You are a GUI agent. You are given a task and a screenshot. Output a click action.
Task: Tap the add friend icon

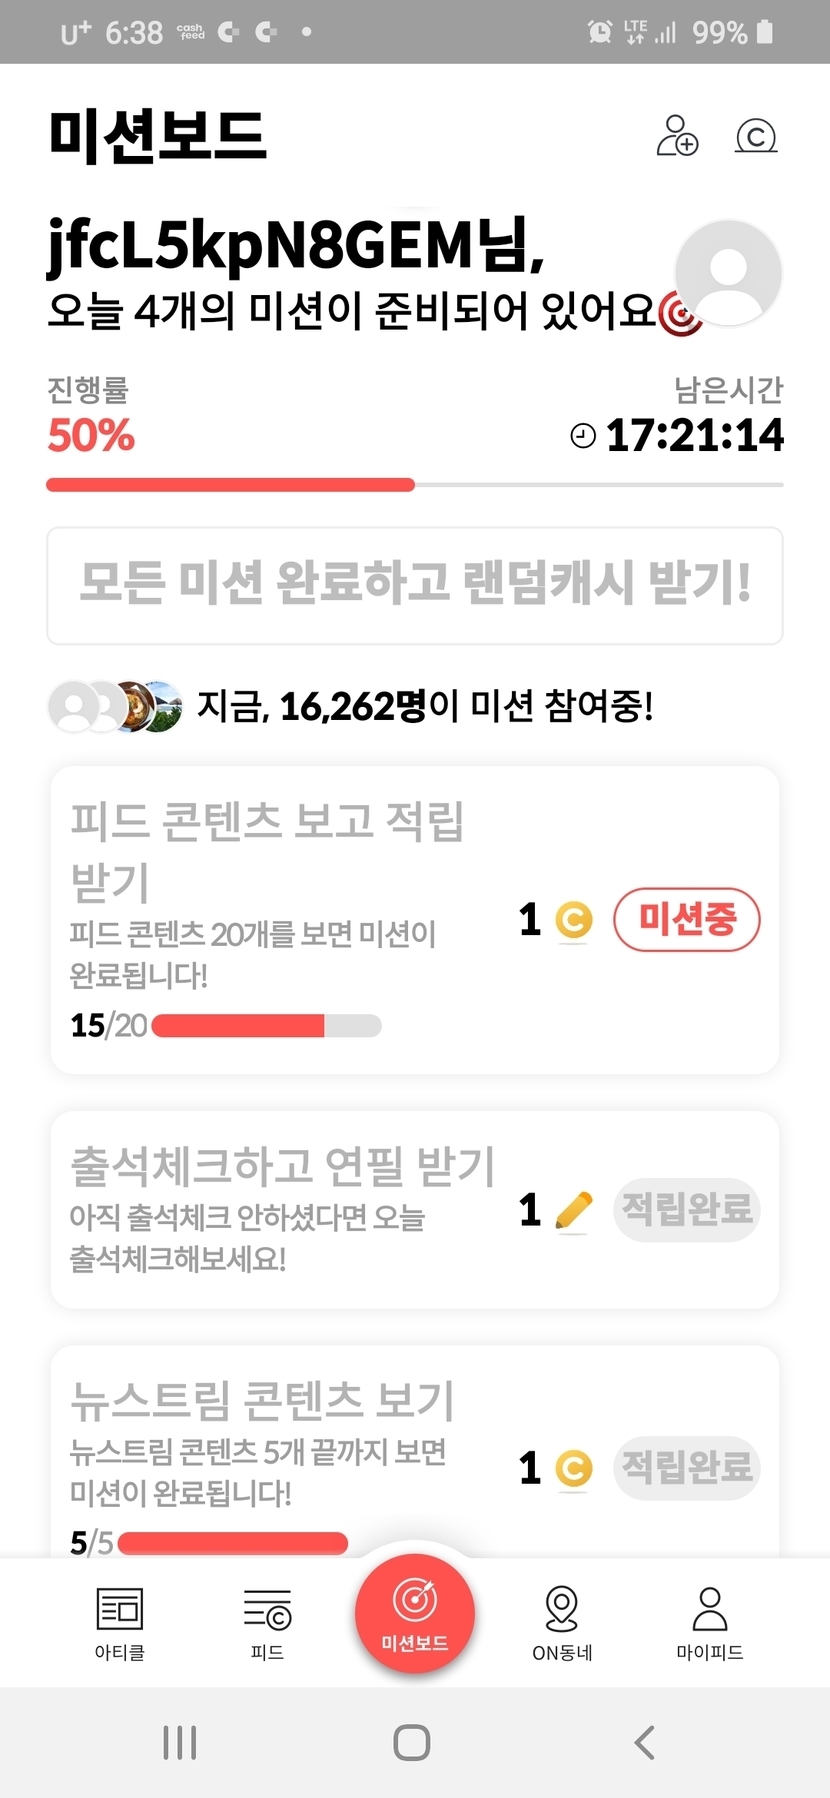[x=677, y=136]
